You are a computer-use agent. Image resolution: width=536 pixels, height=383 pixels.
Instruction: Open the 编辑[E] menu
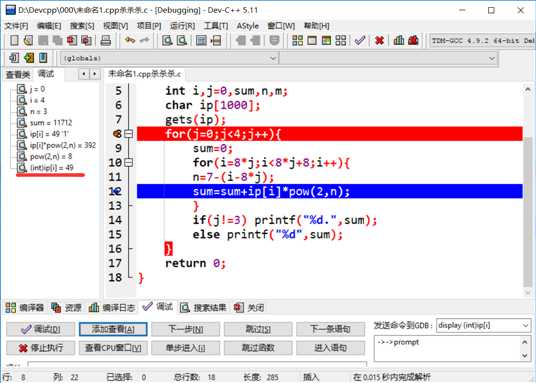coord(49,26)
